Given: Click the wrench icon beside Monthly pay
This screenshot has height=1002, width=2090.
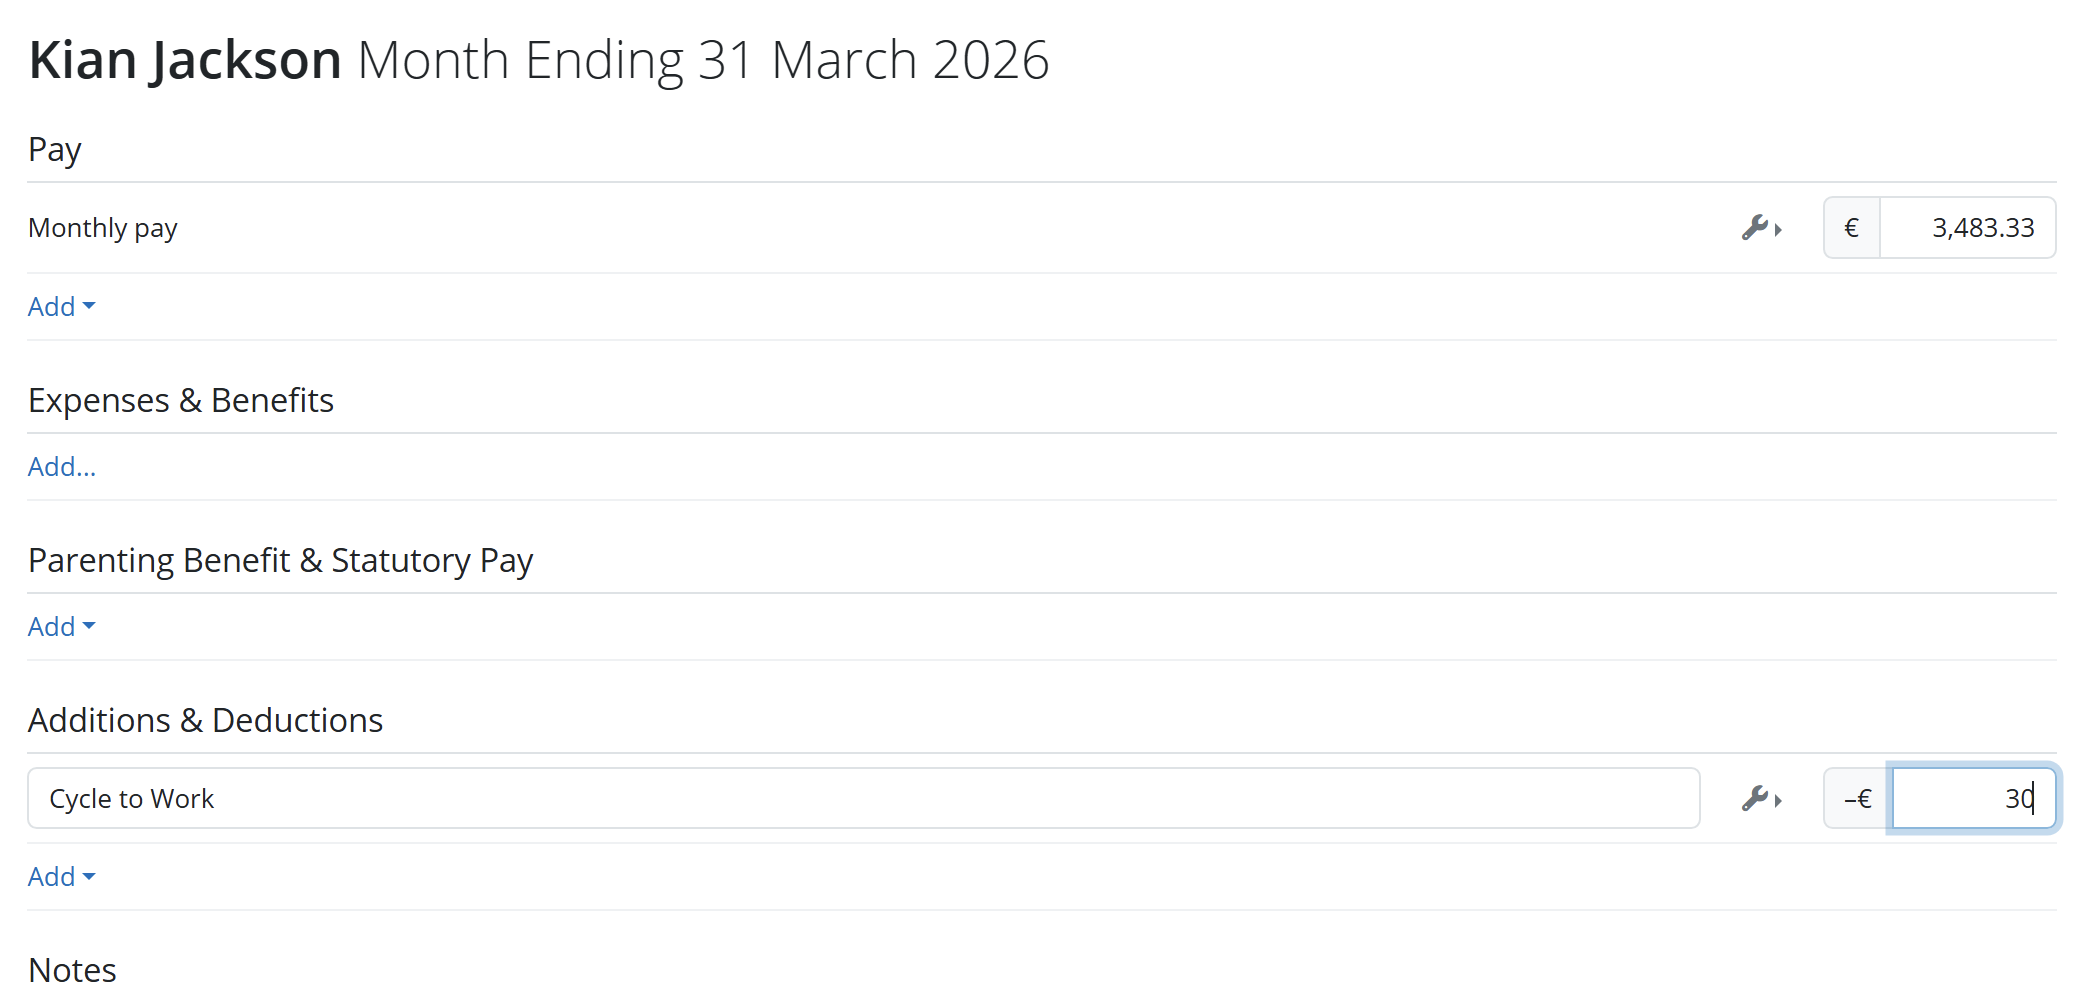Looking at the screenshot, I should pyautogui.click(x=1755, y=228).
